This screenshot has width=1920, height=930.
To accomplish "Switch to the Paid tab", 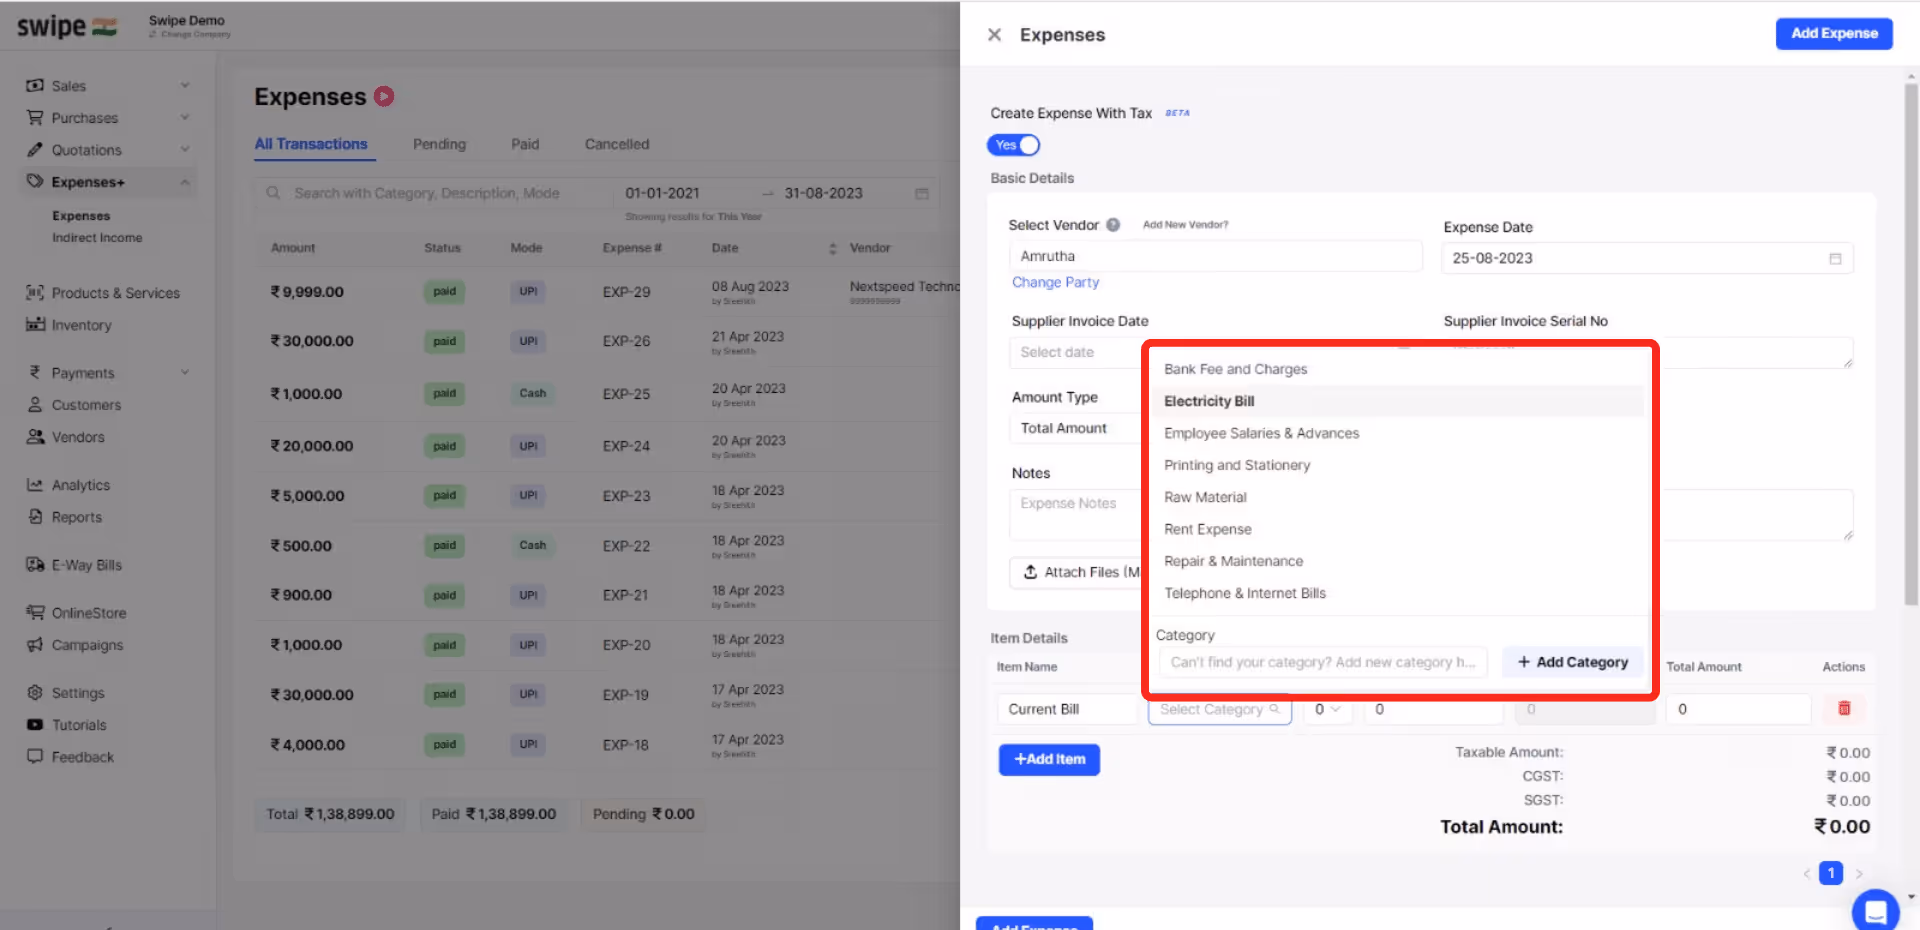I will tap(525, 144).
